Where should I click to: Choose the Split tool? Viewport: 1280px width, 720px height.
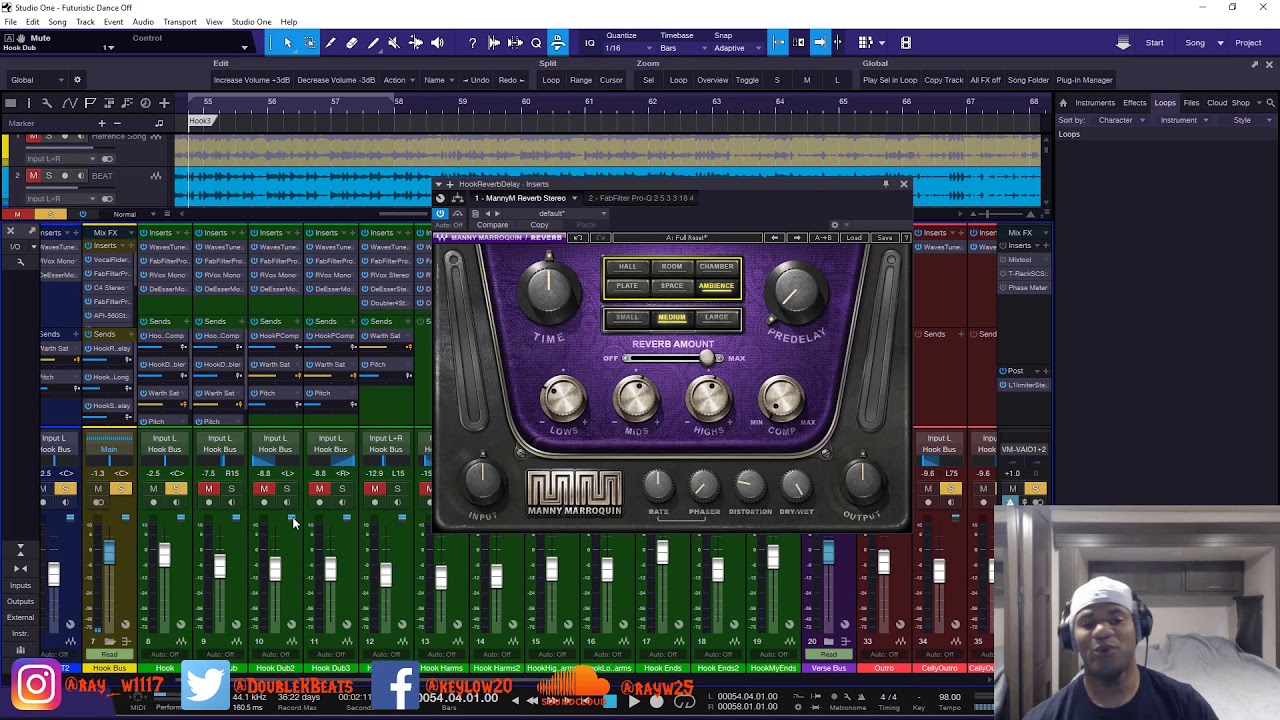(x=330, y=43)
